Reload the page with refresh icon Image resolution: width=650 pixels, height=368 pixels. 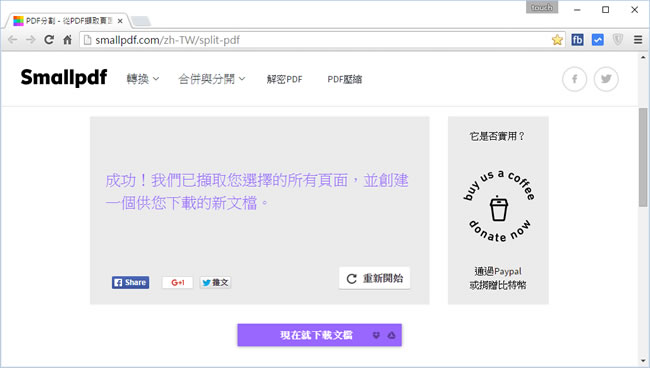click(49, 40)
